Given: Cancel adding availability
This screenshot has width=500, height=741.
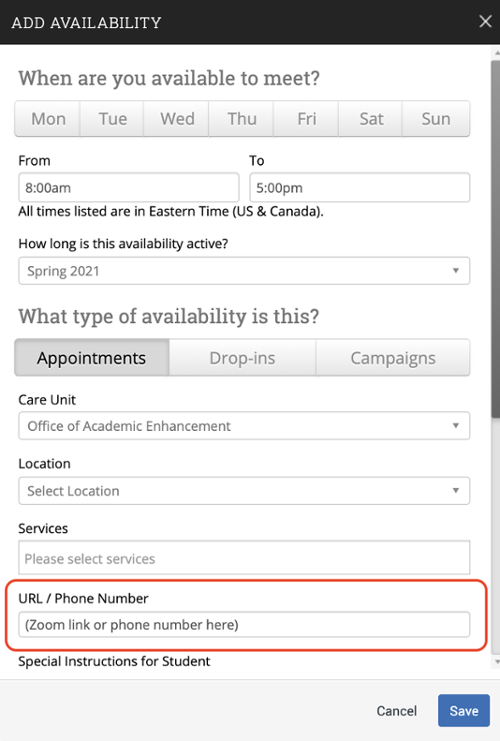Looking at the screenshot, I should [x=397, y=711].
